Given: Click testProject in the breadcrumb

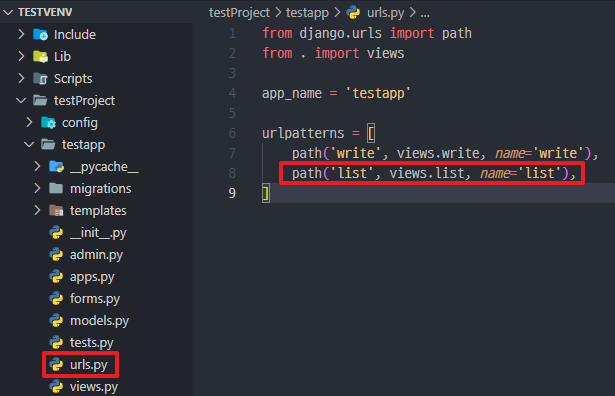Looking at the screenshot, I should pos(239,13).
